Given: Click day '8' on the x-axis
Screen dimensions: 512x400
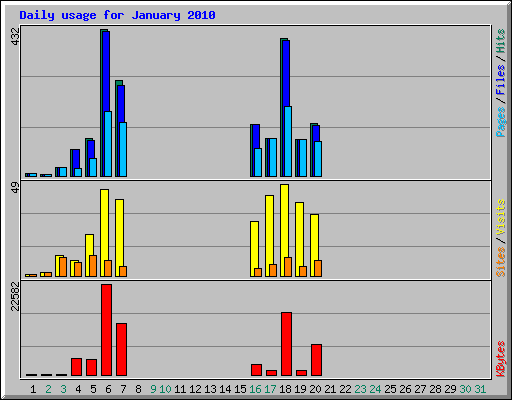Looking at the screenshot, I should [138, 389].
